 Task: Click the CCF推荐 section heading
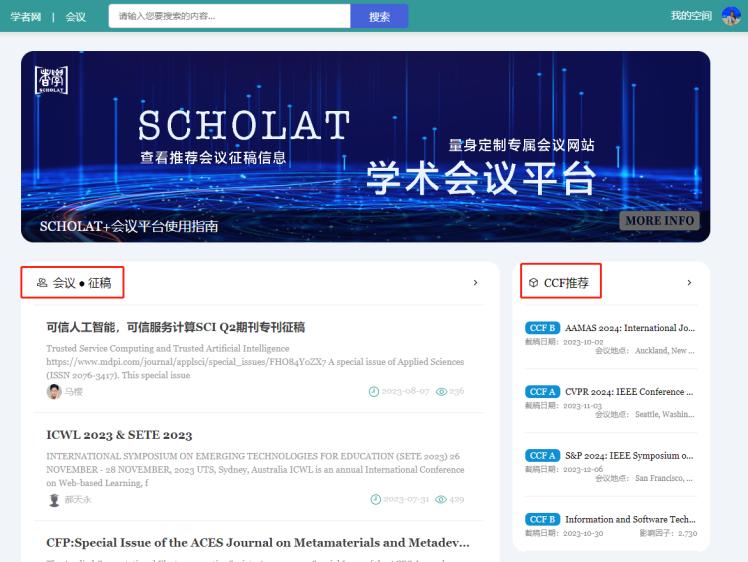pyautogui.click(x=566, y=283)
